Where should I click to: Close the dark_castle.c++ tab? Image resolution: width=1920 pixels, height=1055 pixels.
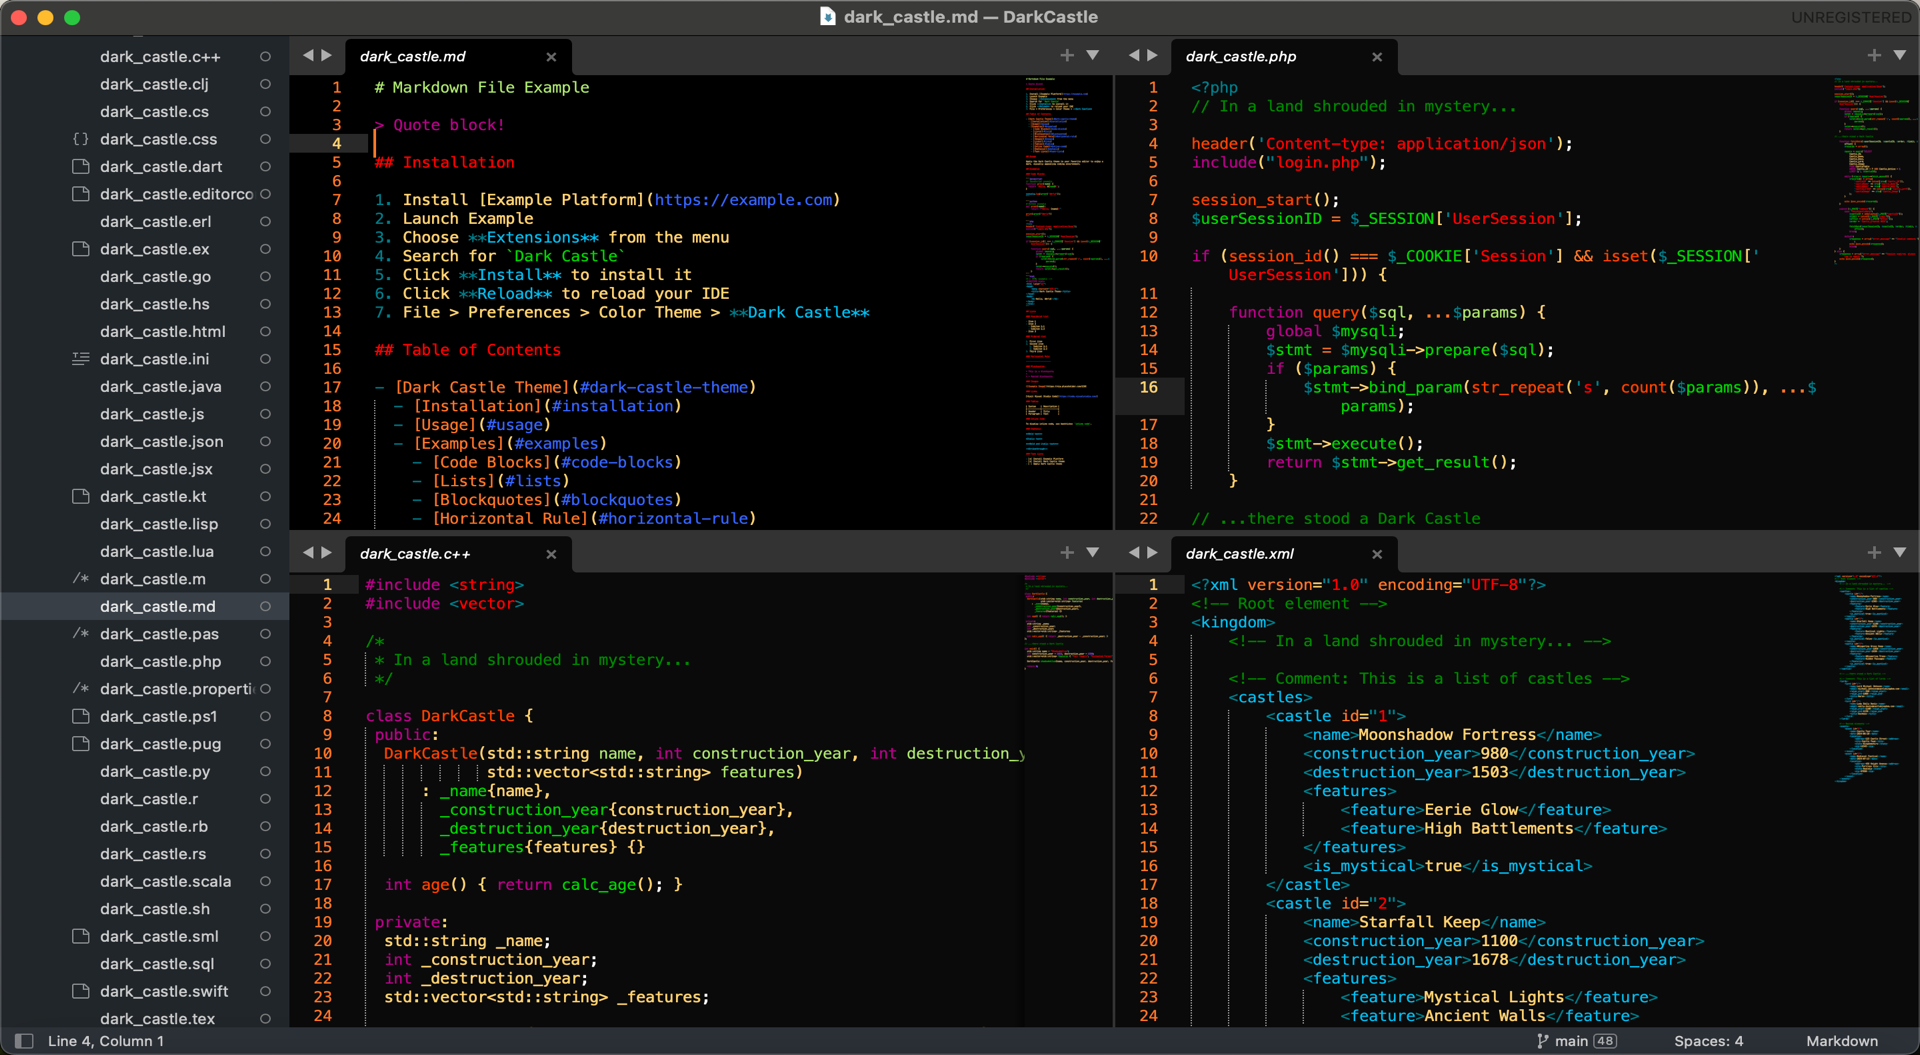coord(551,554)
